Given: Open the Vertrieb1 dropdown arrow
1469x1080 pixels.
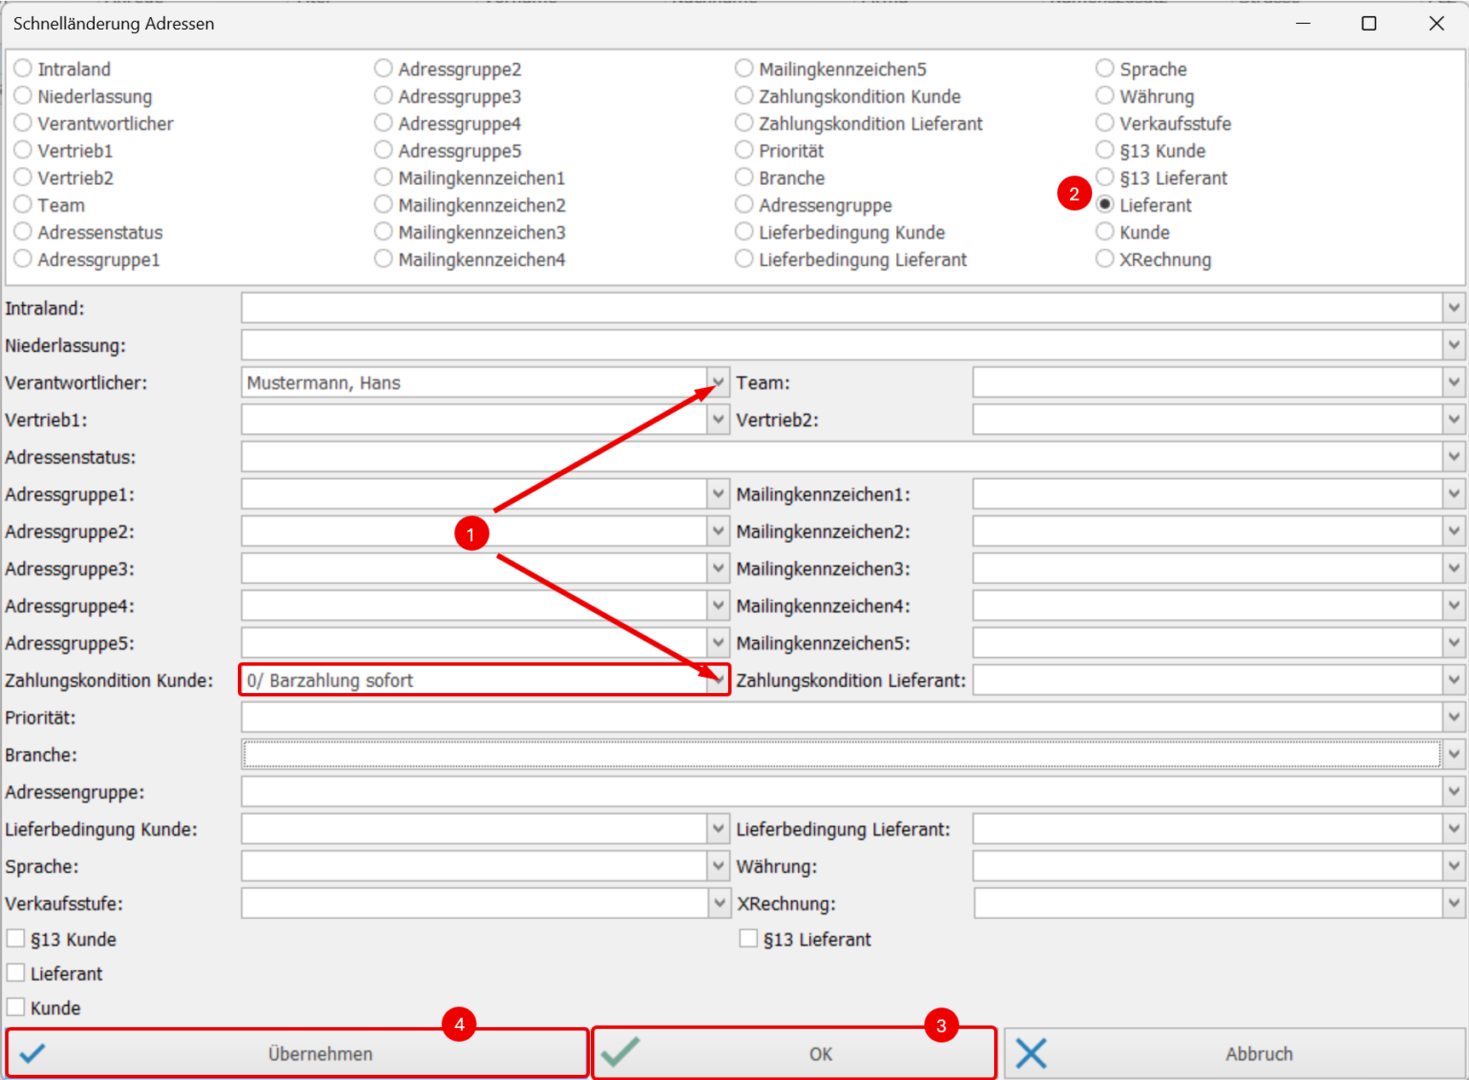Looking at the screenshot, I should pos(718,420).
